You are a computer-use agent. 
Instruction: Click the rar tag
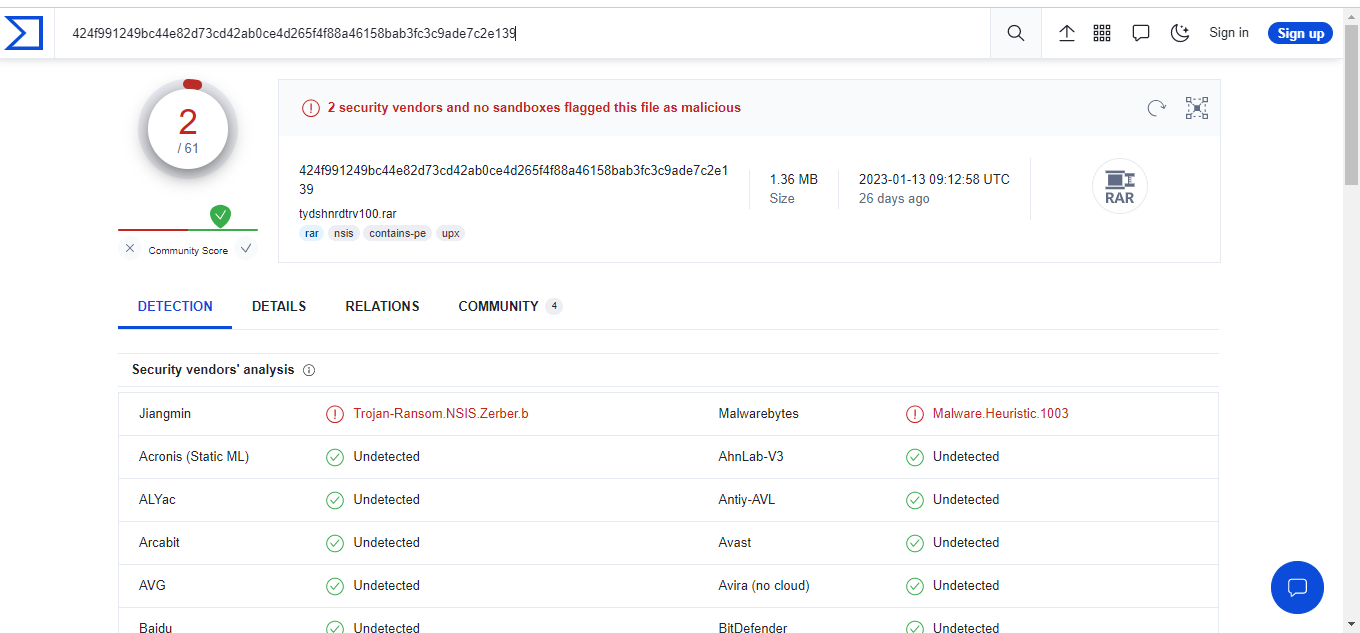coord(312,233)
